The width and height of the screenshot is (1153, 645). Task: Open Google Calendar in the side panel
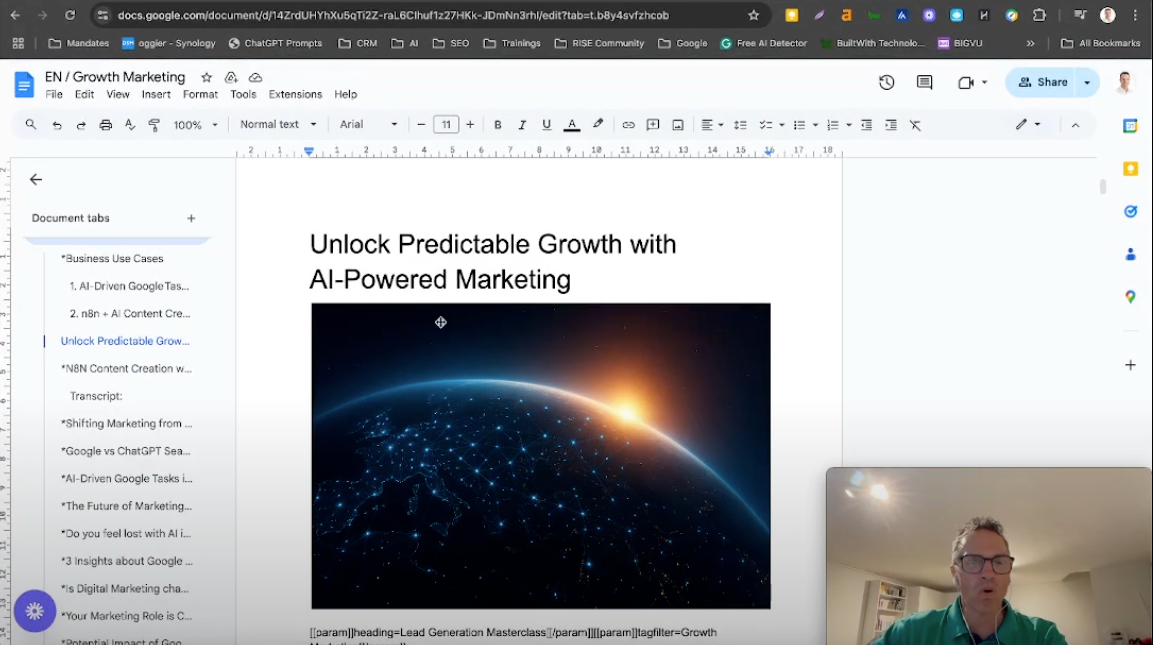tap(1130, 126)
